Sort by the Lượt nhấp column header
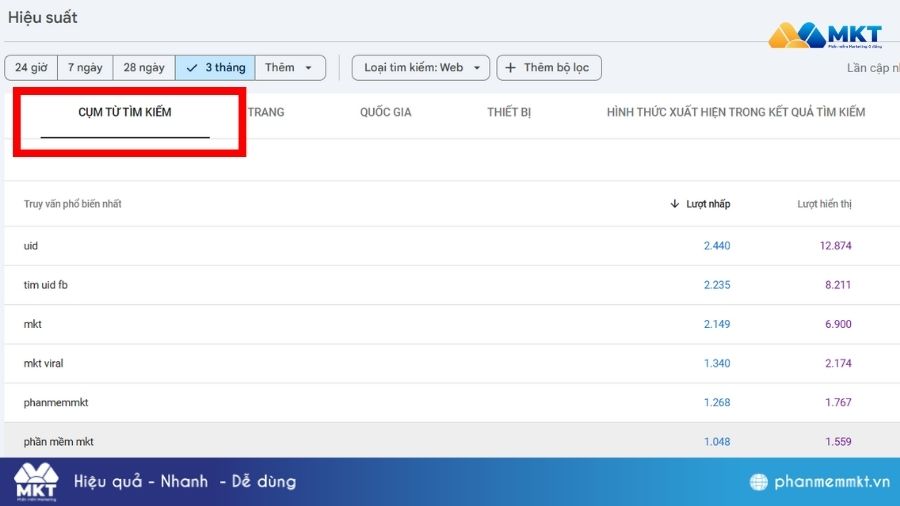This screenshot has height=506, width=900. point(708,204)
